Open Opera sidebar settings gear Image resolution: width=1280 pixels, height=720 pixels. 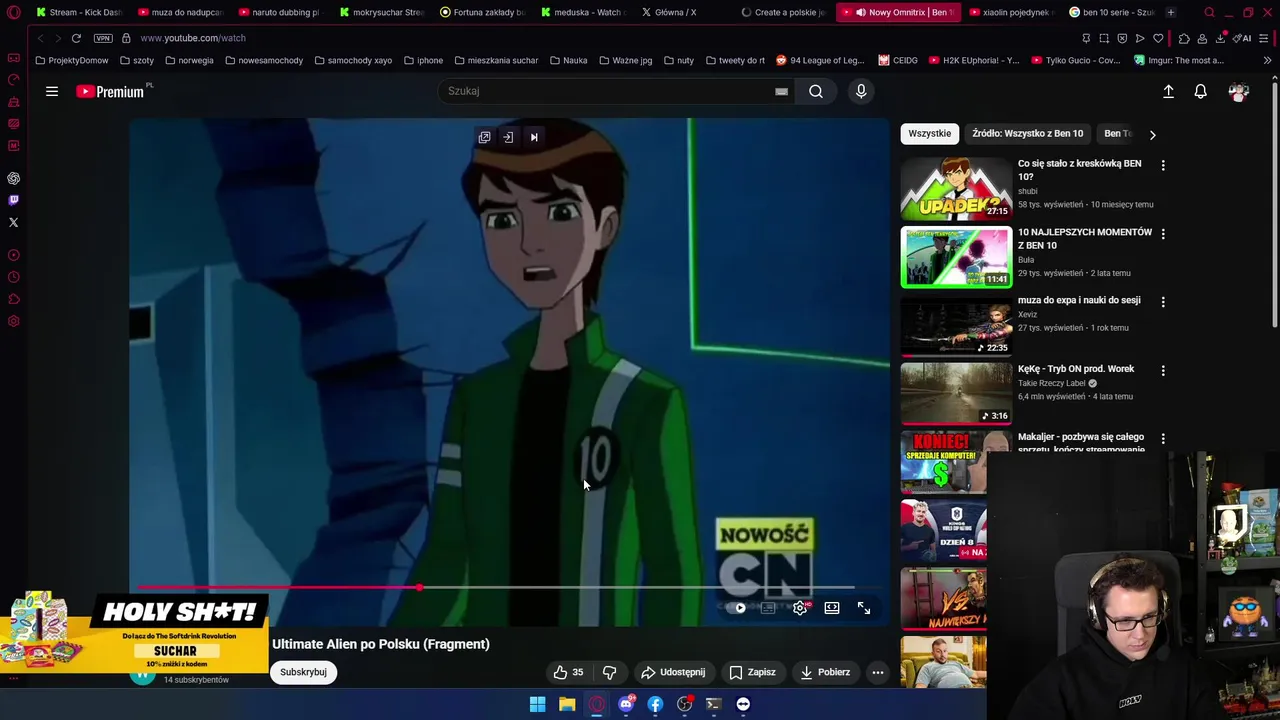pyautogui.click(x=14, y=321)
